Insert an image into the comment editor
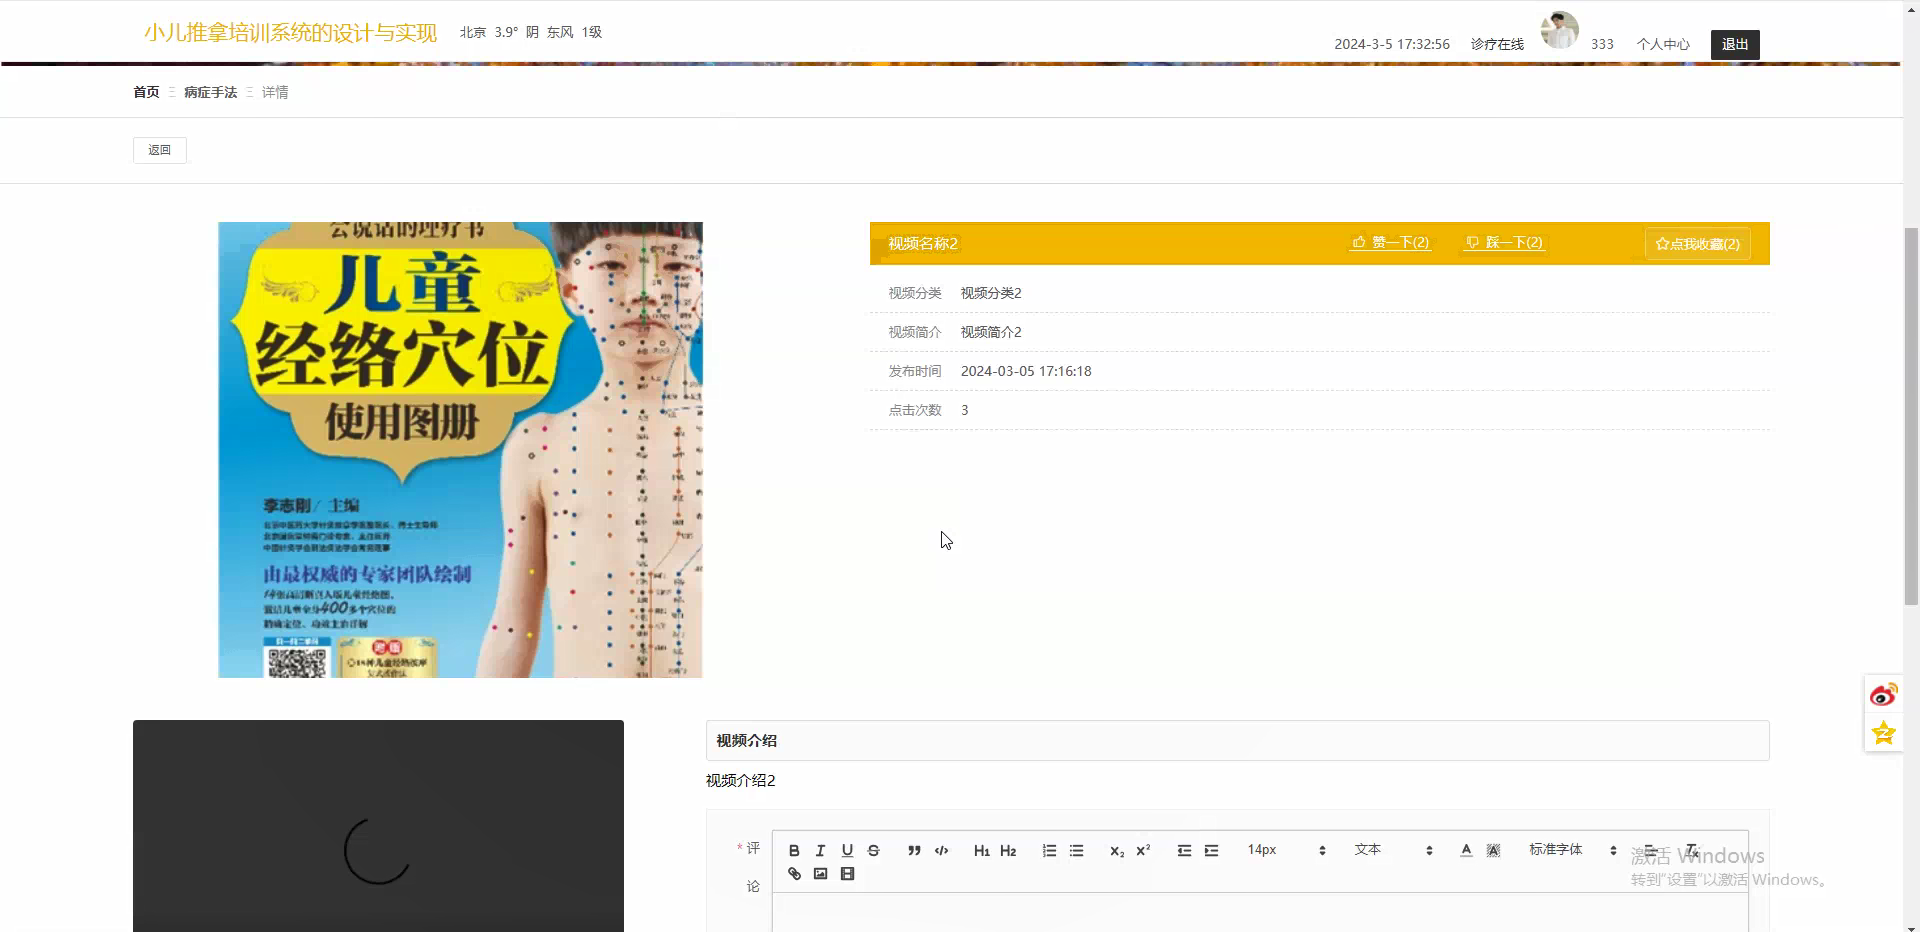 pyautogui.click(x=821, y=874)
